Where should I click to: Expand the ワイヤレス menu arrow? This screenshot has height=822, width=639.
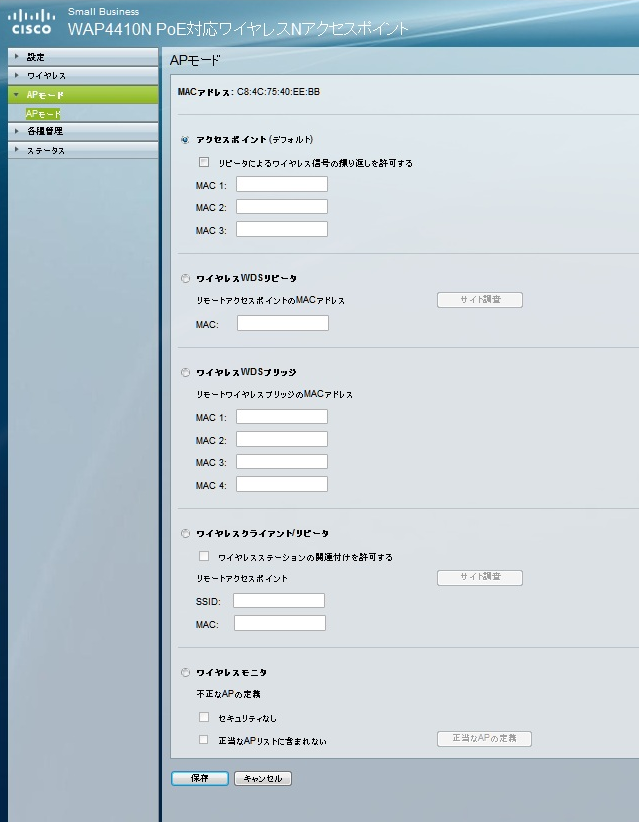point(17,75)
